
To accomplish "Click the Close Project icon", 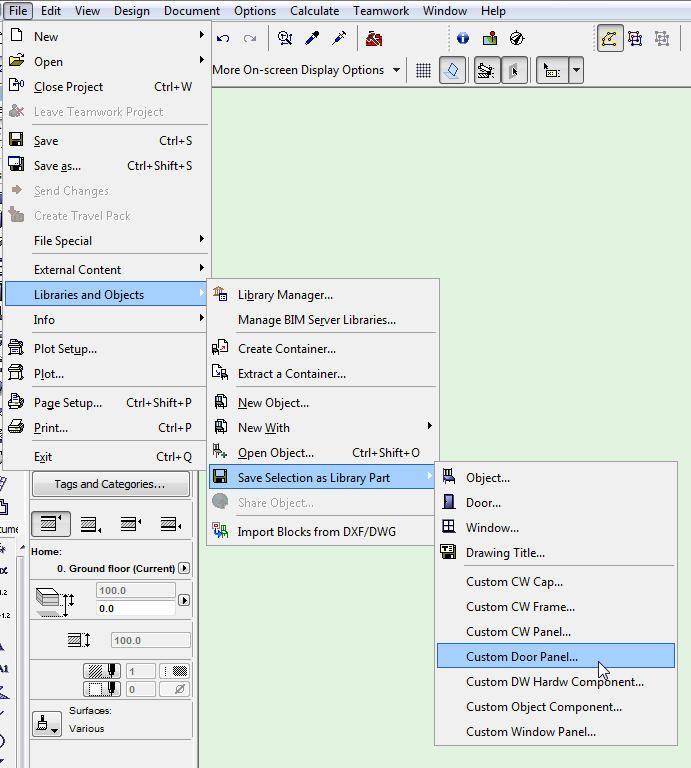I will point(16,85).
